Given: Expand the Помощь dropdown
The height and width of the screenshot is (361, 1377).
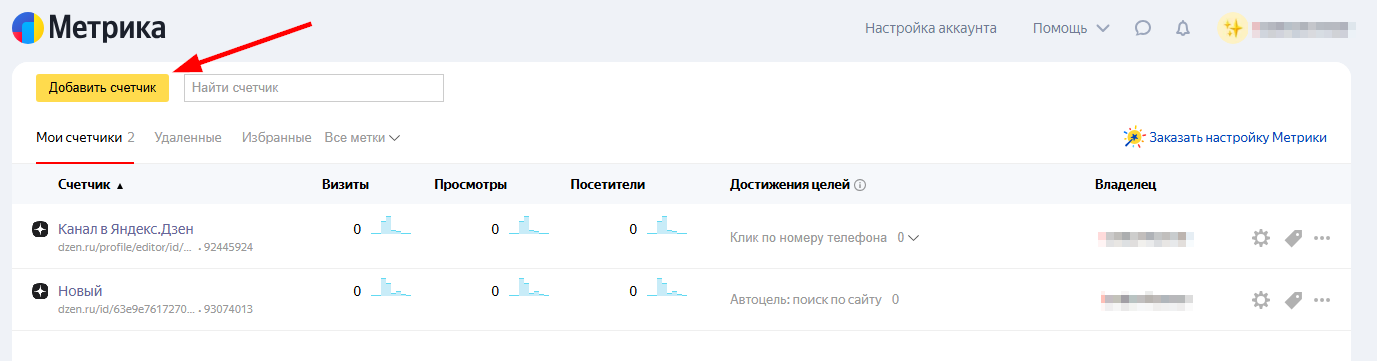Looking at the screenshot, I should pos(1071,28).
